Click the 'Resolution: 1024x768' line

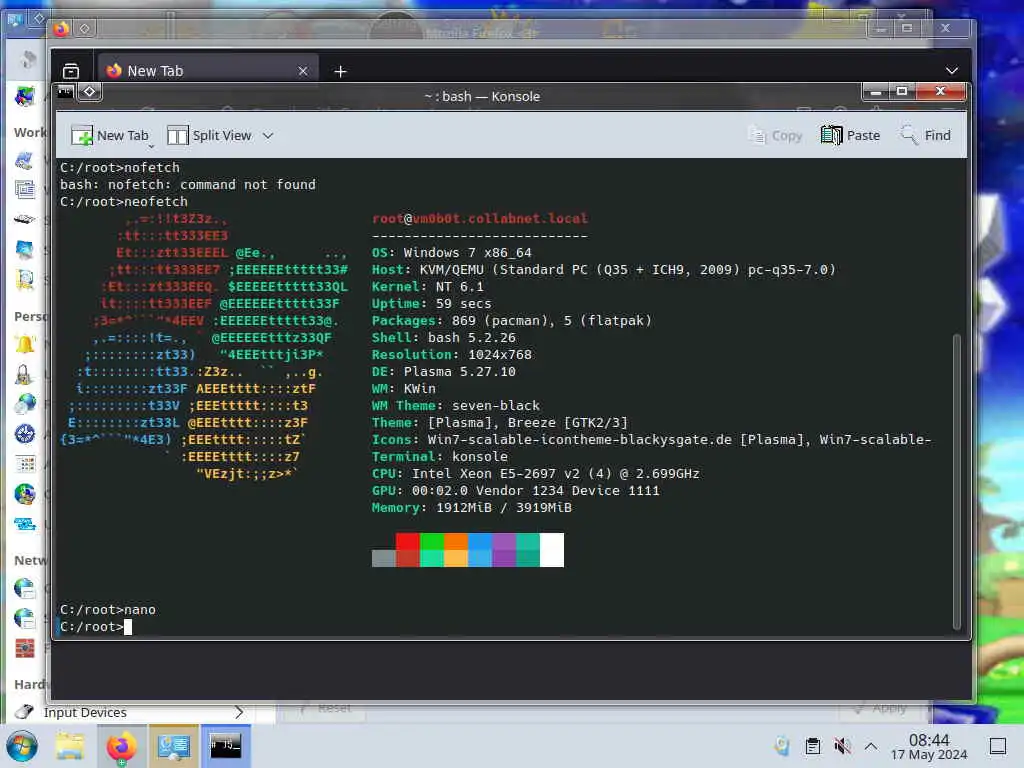point(451,355)
